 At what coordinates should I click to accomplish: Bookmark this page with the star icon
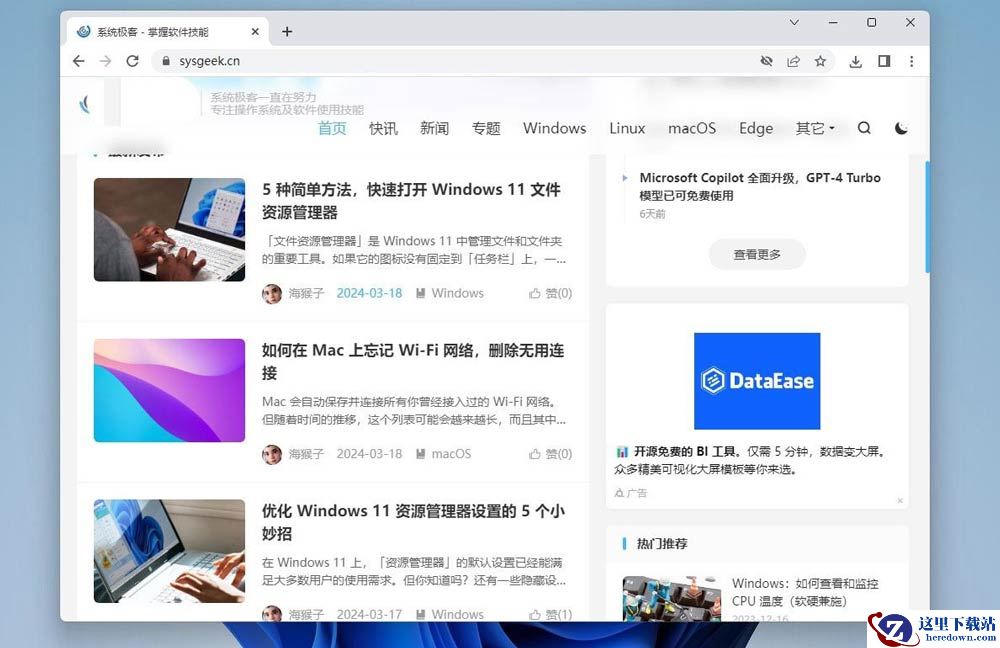(x=820, y=61)
